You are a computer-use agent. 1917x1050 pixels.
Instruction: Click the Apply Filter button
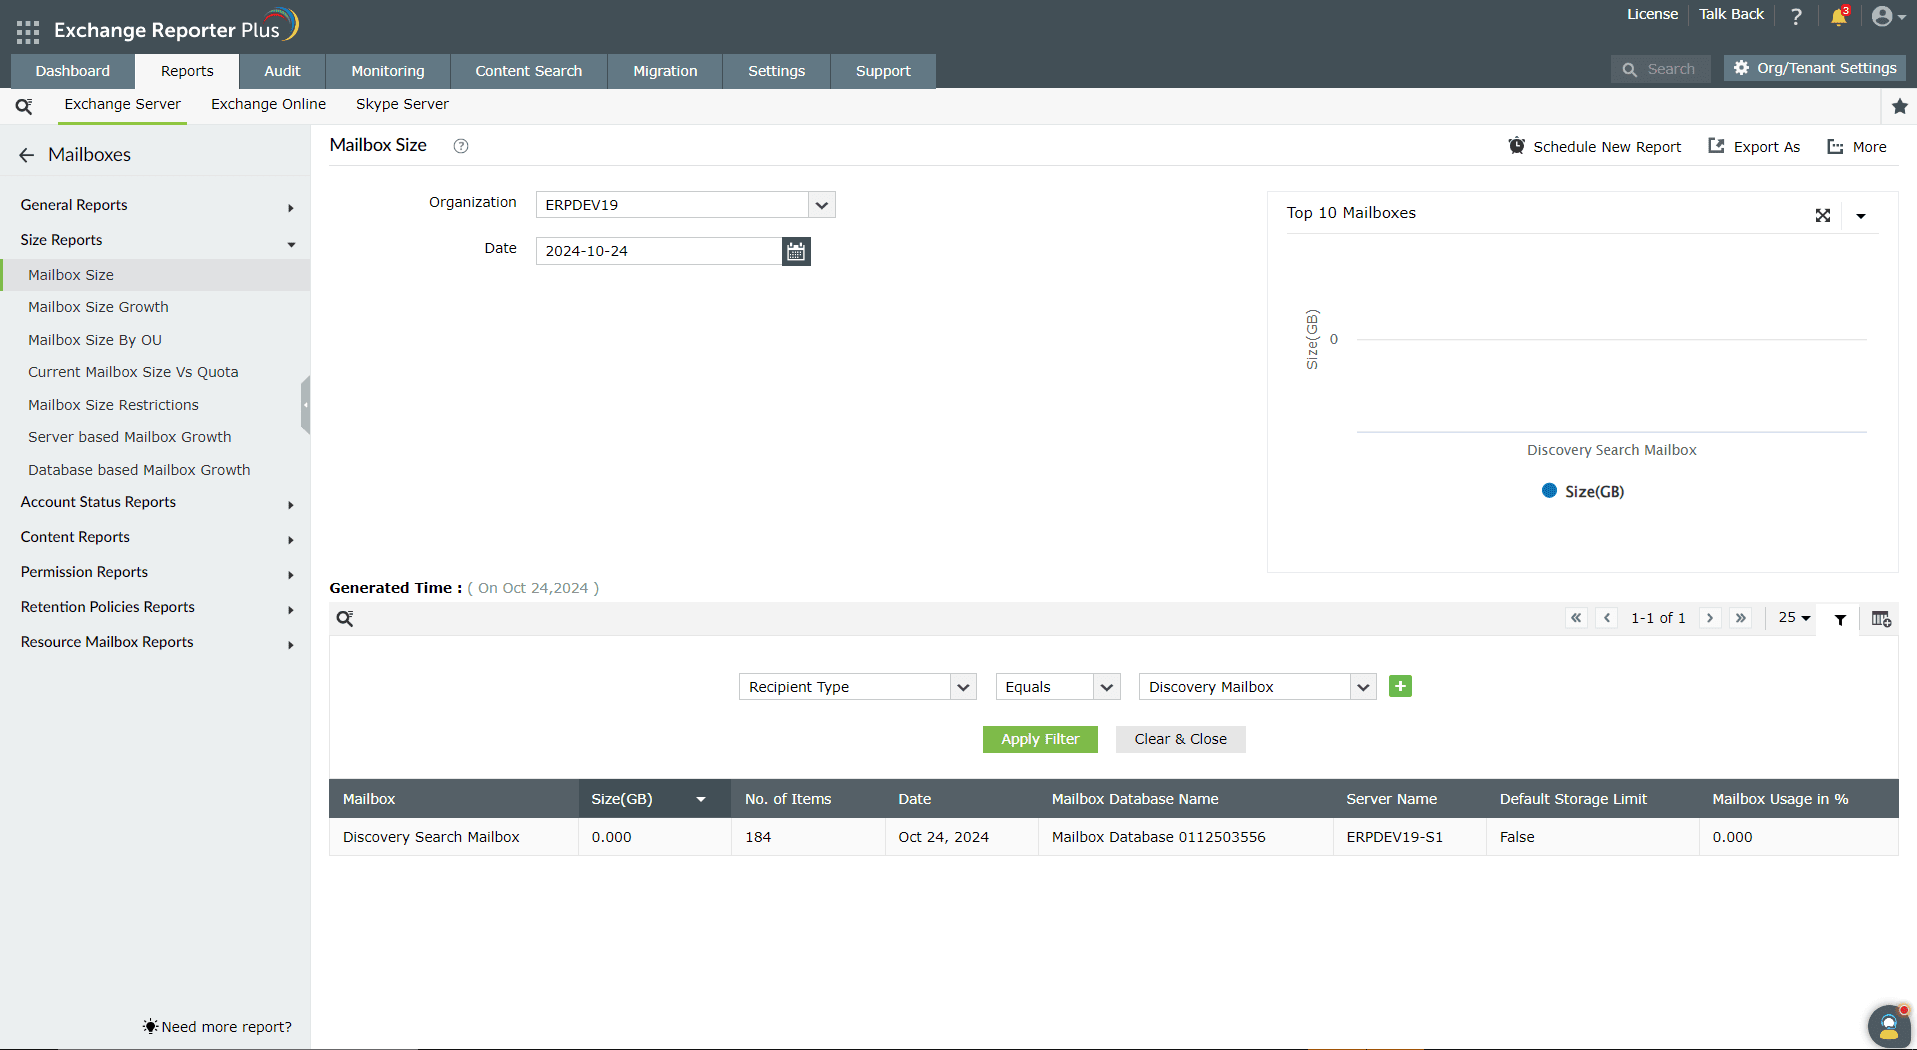pos(1040,739)
